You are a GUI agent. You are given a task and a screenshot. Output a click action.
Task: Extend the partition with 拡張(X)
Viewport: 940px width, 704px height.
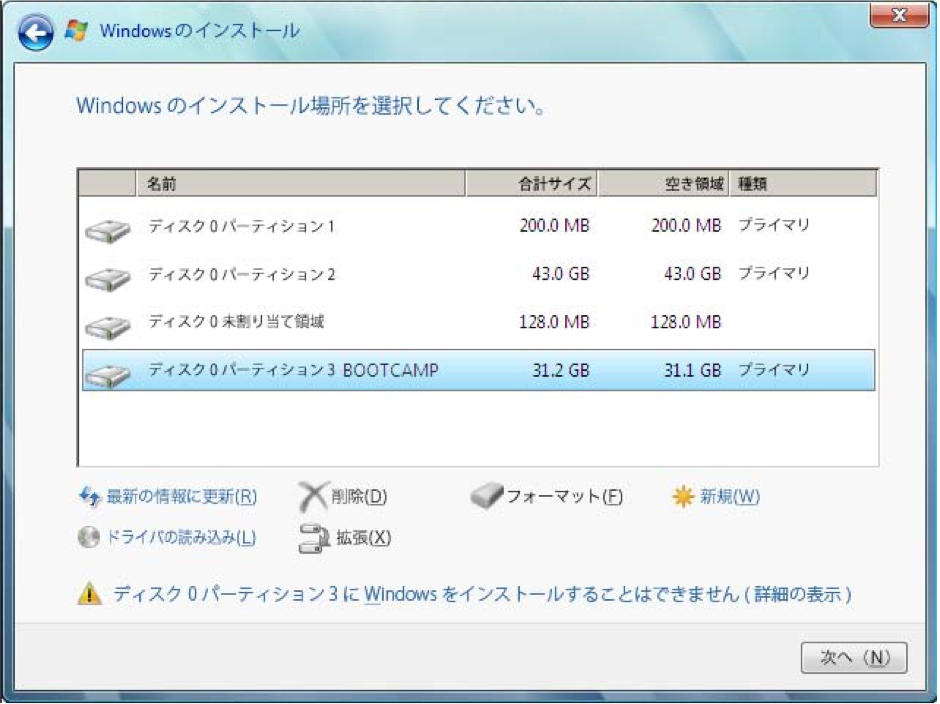pos(363,537)
